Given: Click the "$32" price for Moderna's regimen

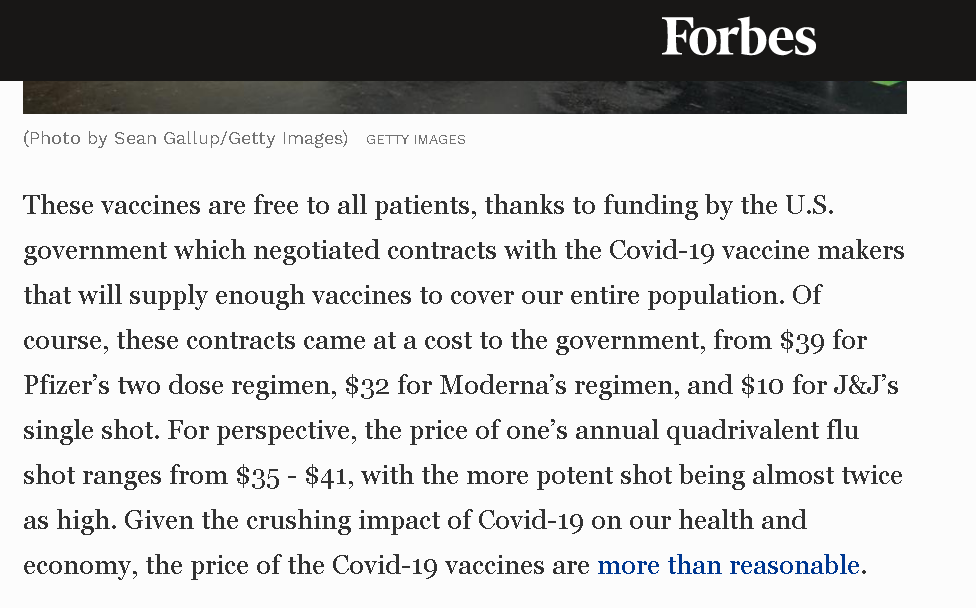Looking at the screenshot, I should point(367,385).
